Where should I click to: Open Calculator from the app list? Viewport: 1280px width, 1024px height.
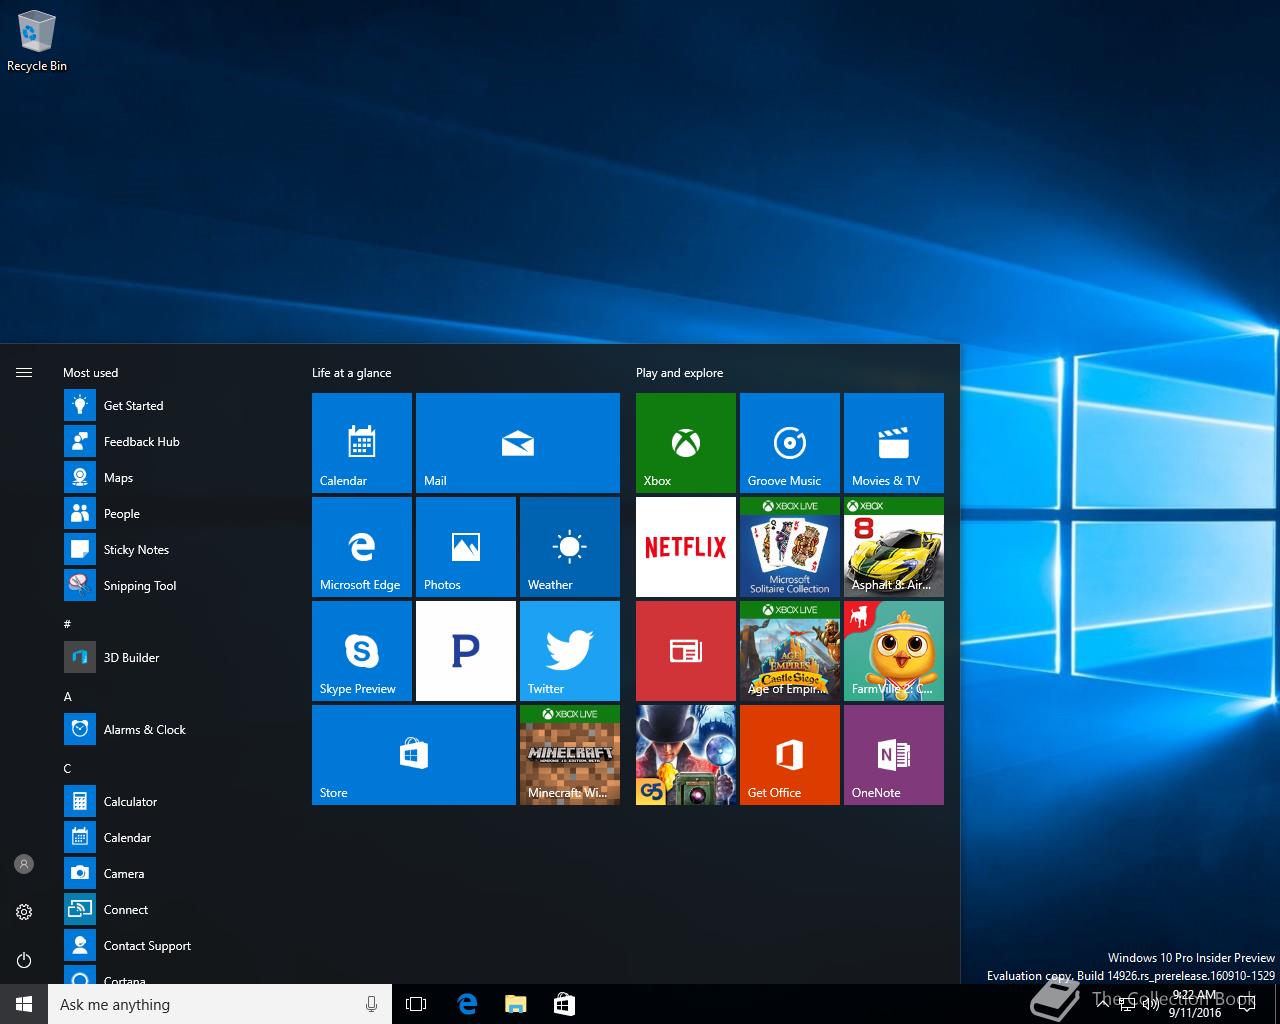point(175,802)
